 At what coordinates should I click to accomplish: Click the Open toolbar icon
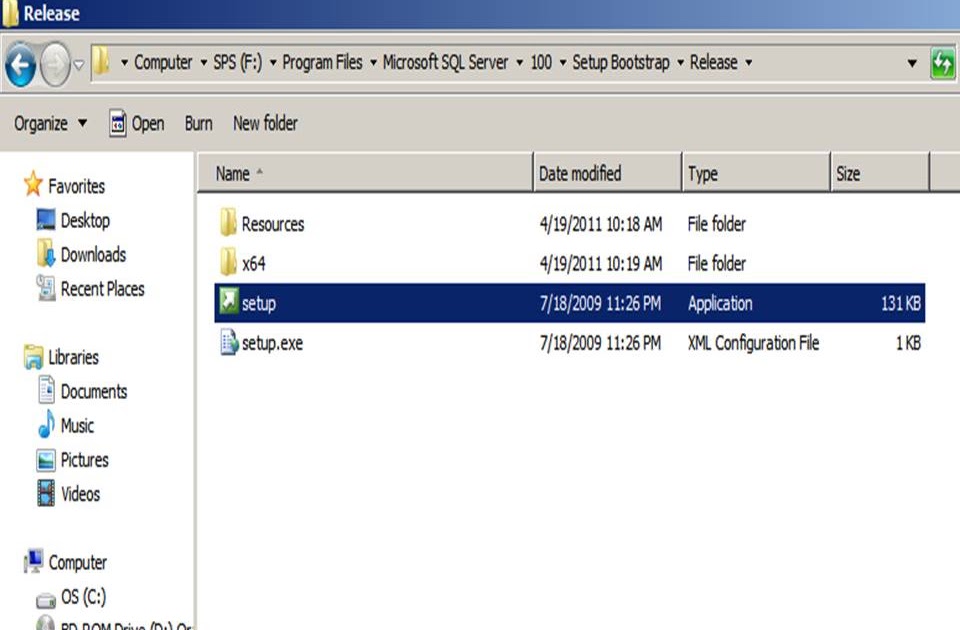(x=118, y=123)
